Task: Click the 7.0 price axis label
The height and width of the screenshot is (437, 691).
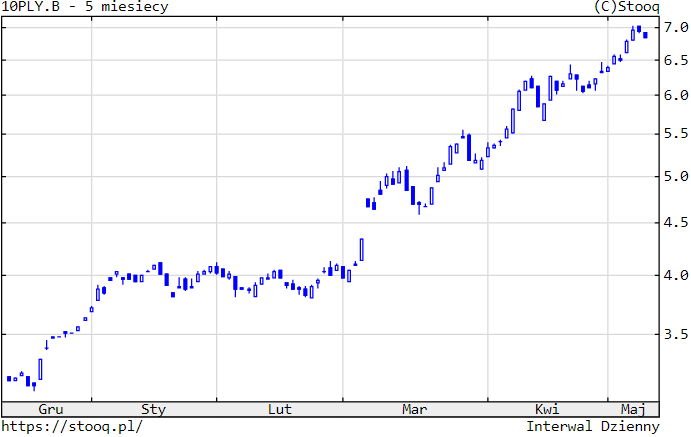Action: pos(675,26)
